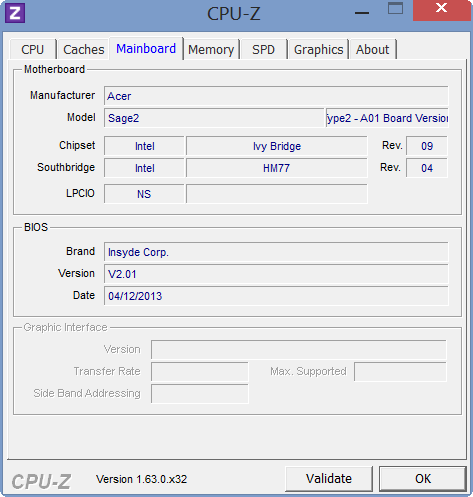Click the Manufacturer field showing Acer

pyautogui.click(x=276, y=96)
